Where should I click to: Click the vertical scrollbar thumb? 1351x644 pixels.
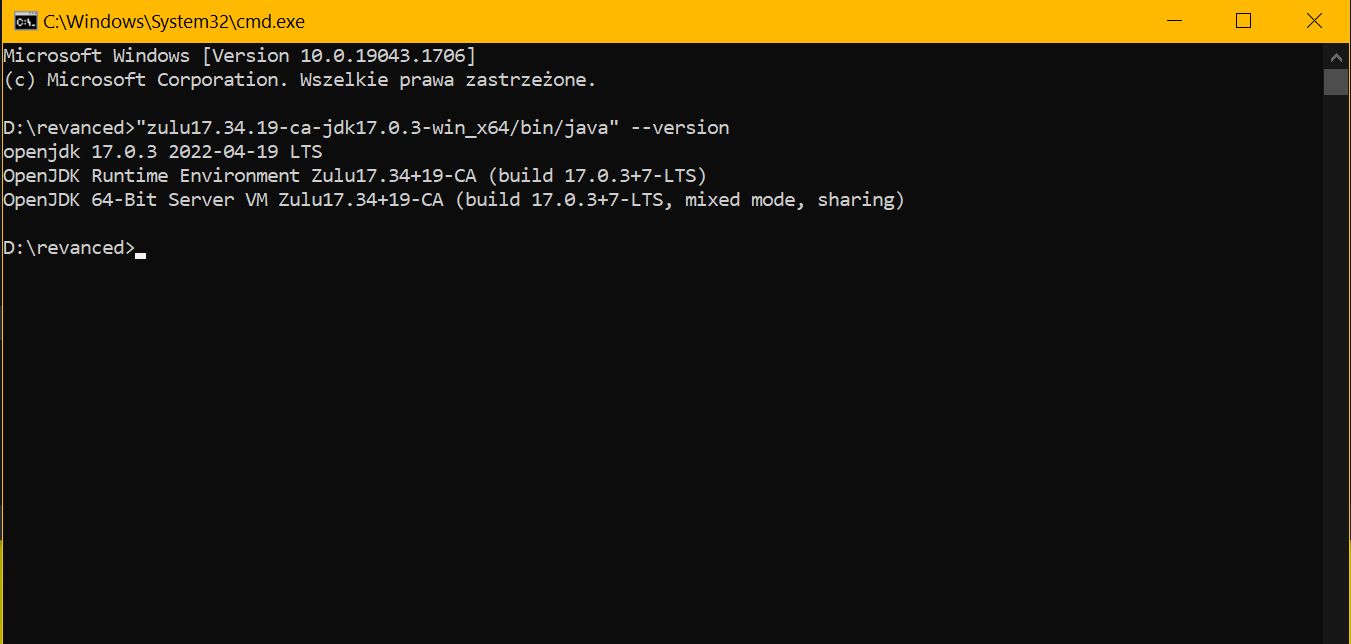coord(1336,82)
